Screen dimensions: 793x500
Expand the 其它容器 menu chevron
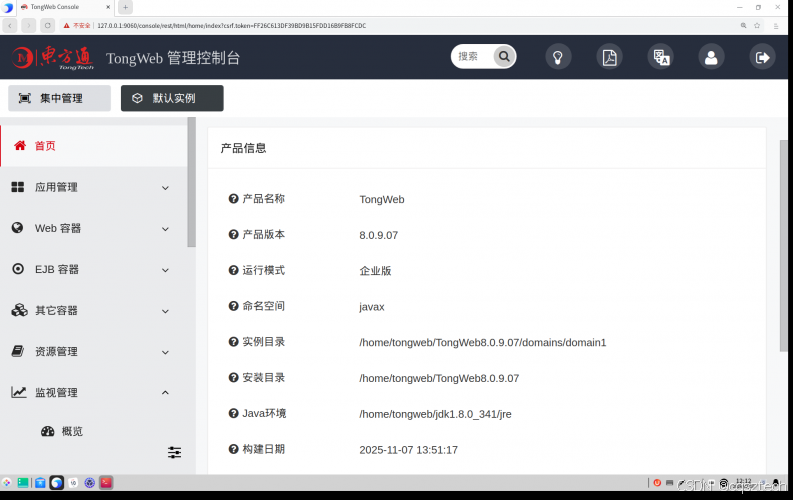pos(165,311)
